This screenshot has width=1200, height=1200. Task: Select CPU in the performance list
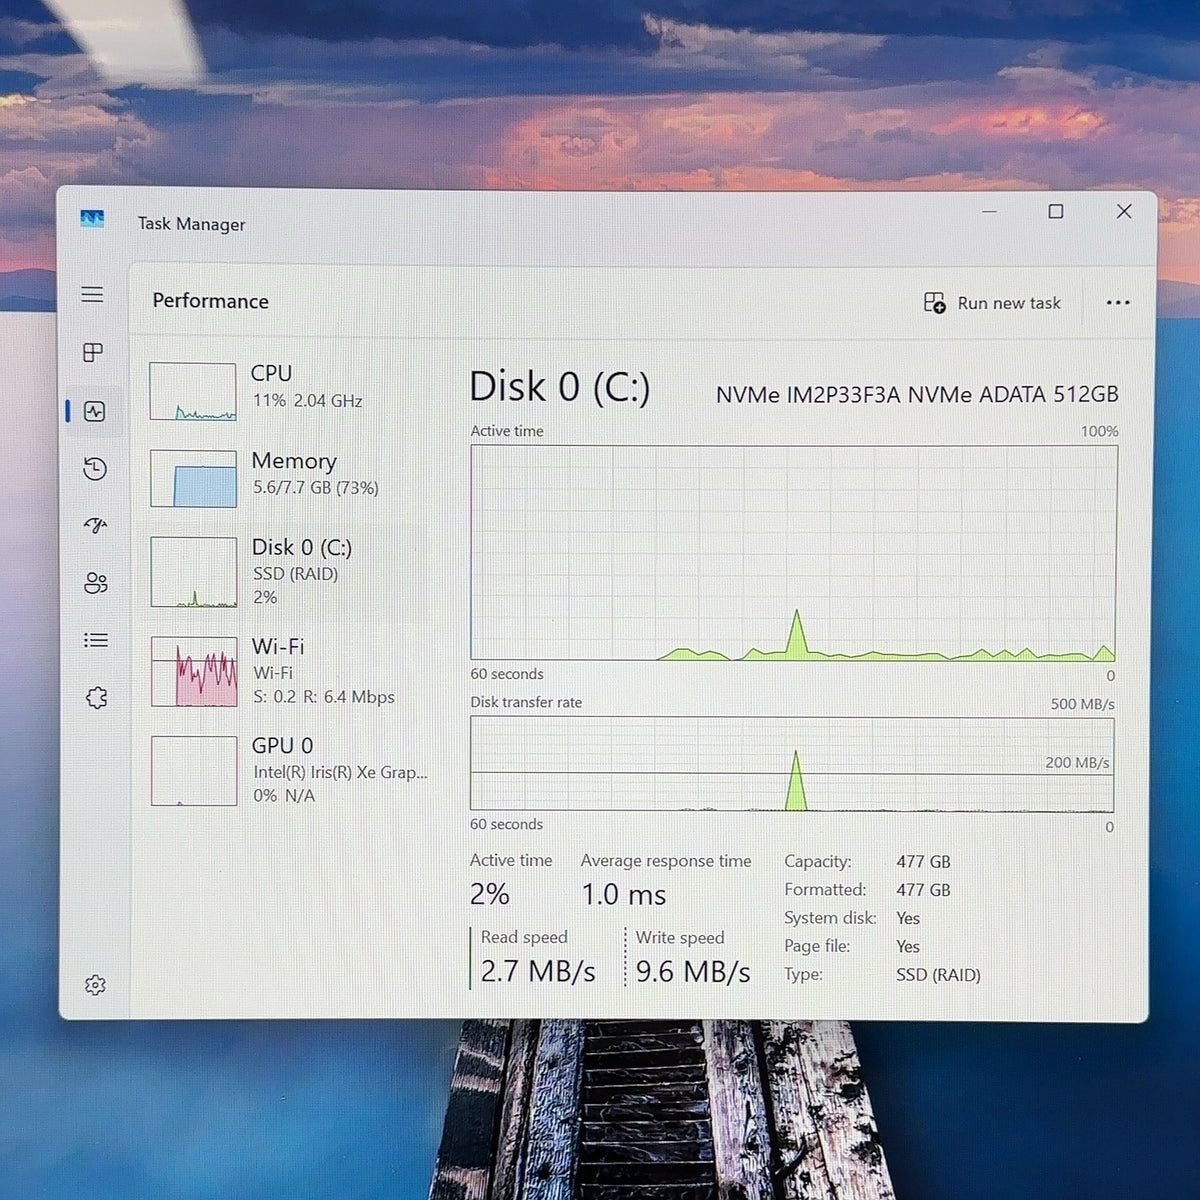[290, 391]
